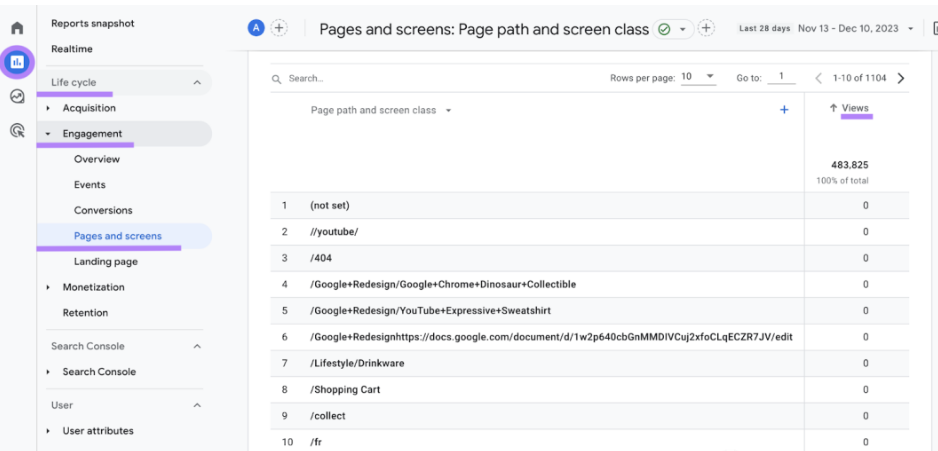The height and width of the screenshot is (451, 938).
Task: Open the green check report status dropdown
Action: click(673, 29)
